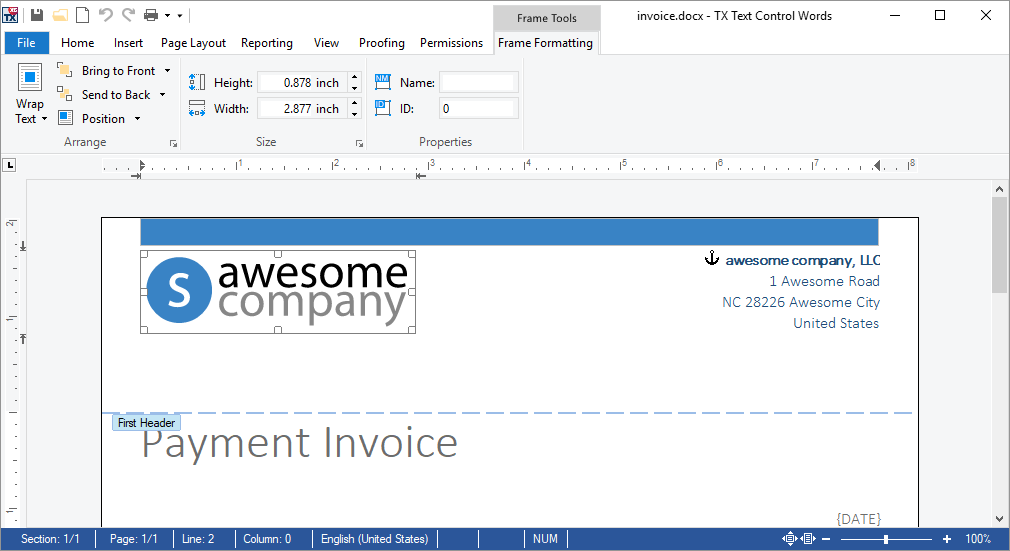Click the 100% zoom level

(x=978, y=539)
